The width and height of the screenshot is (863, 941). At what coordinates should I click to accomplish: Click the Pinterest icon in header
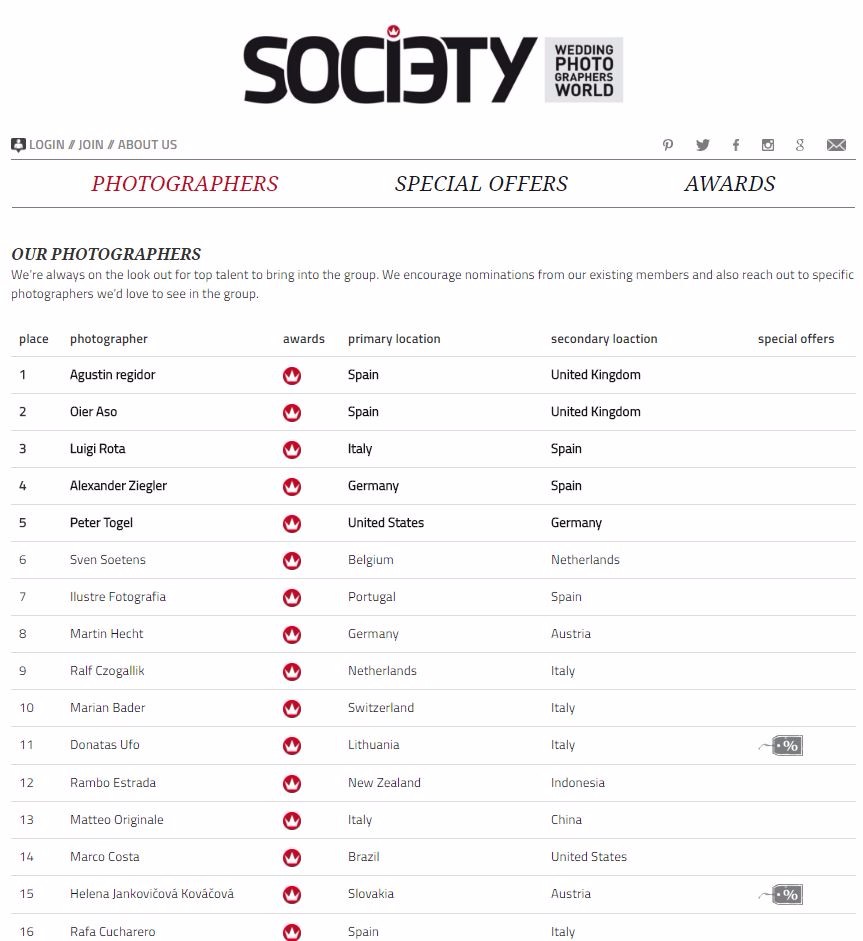click(668, 145)
